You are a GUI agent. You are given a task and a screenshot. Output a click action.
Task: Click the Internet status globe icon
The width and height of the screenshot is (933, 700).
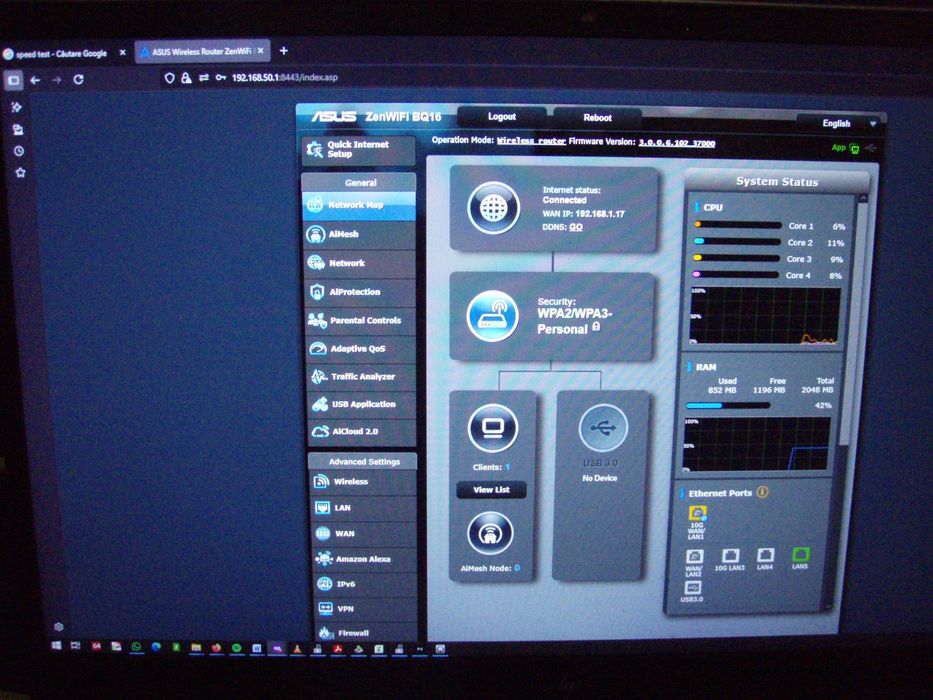(493, 208)
